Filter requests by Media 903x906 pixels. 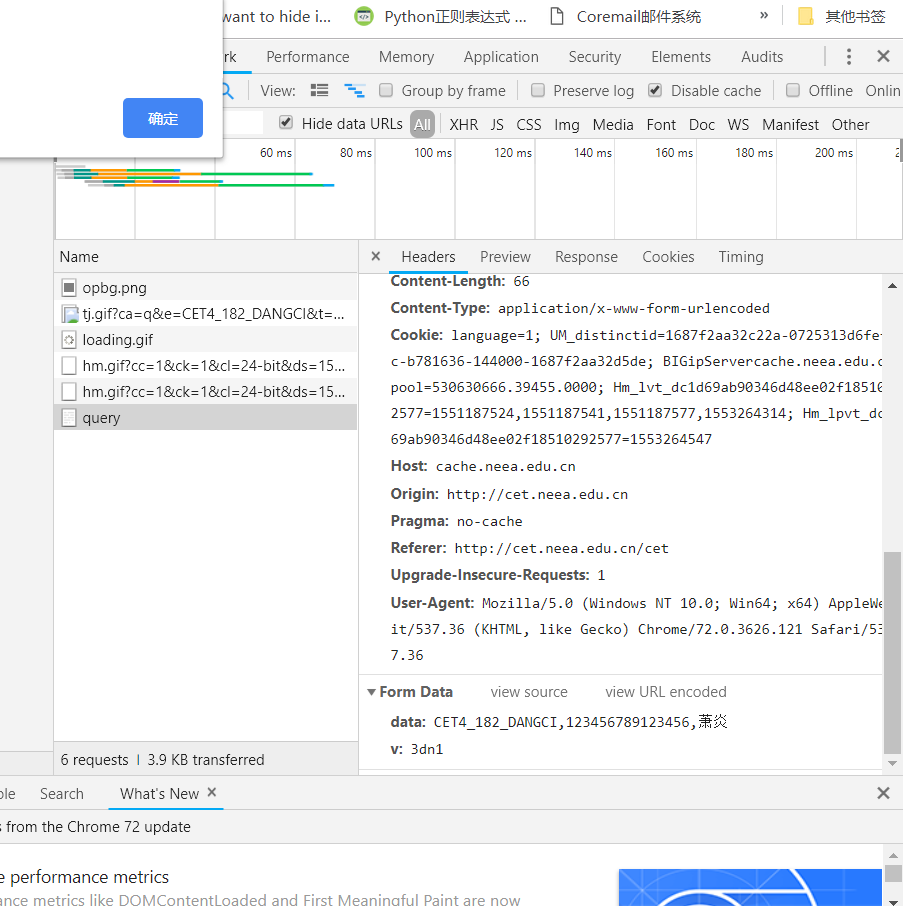pyautogui.click(x=612, y=124)
